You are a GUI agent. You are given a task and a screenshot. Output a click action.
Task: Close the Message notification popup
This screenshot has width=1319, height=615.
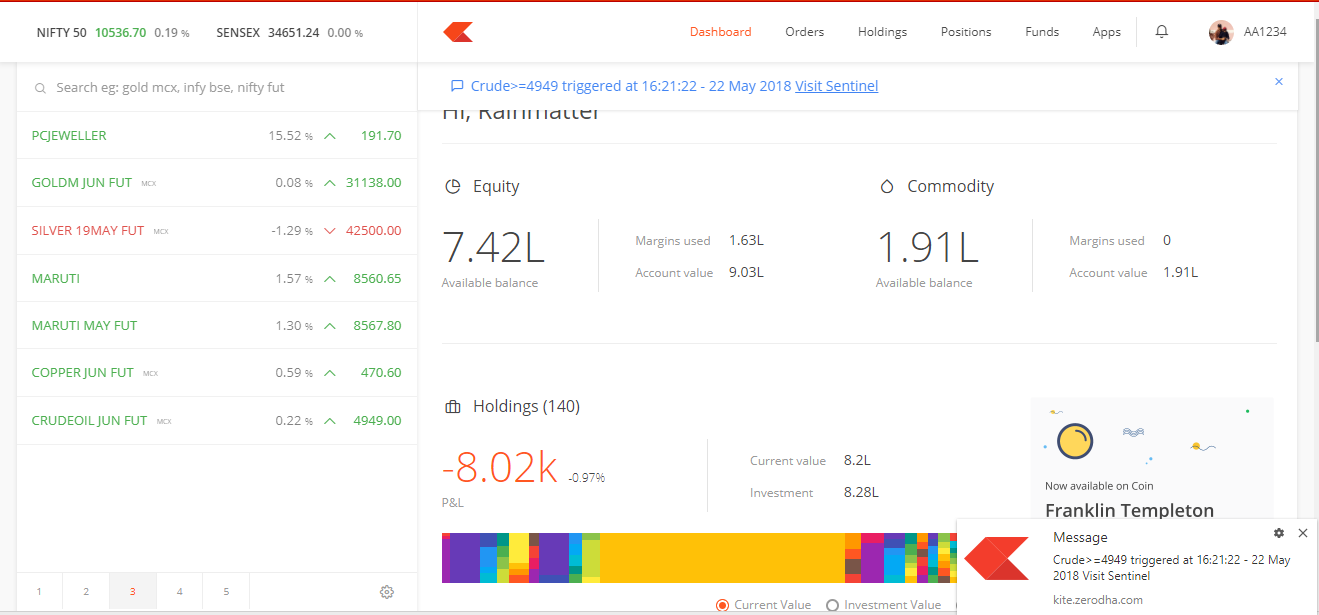click(1302, 533)
